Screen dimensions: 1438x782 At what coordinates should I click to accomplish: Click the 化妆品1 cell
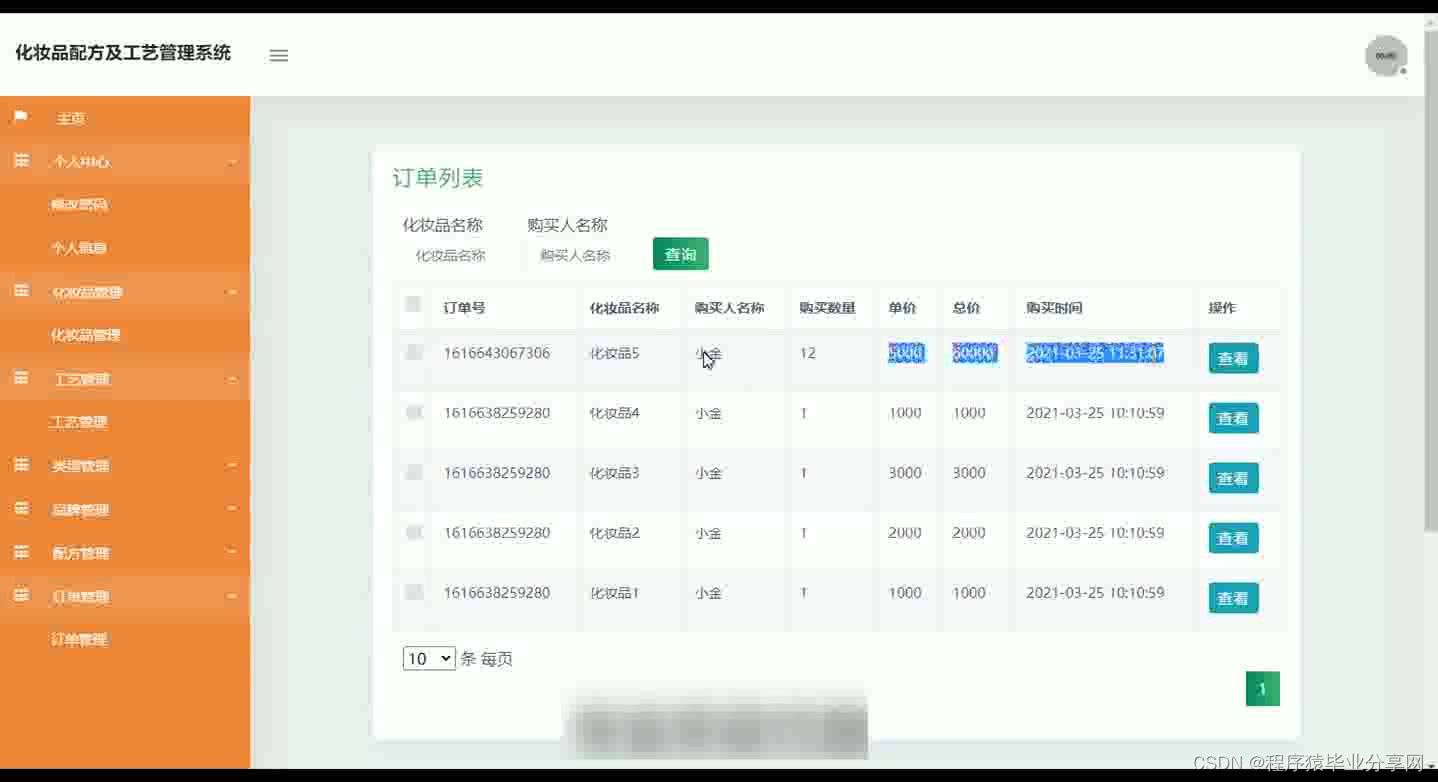coord(615,593)
